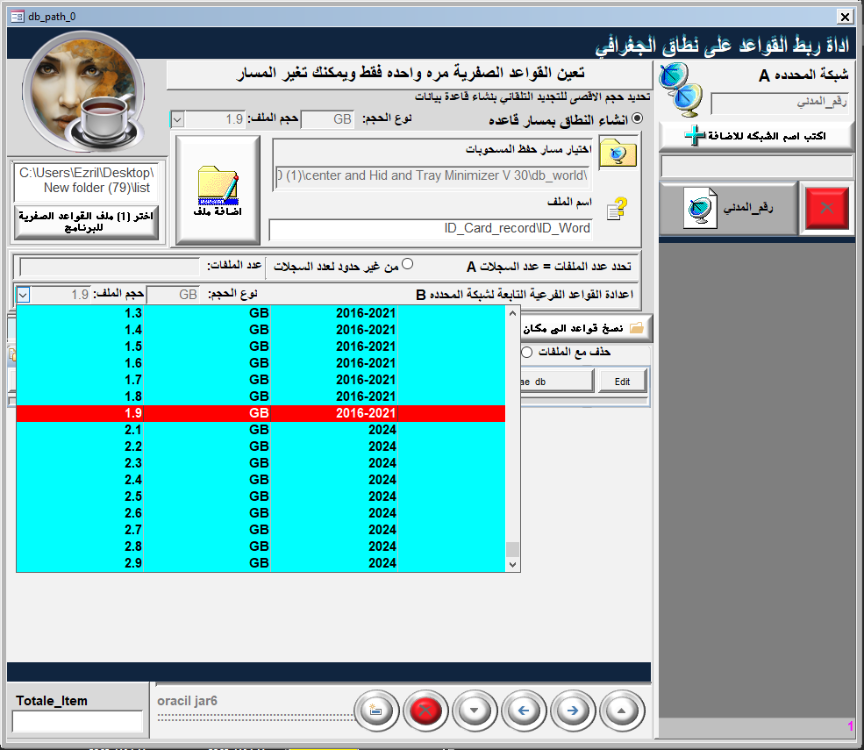Click the add file folder button

(217, 189)
